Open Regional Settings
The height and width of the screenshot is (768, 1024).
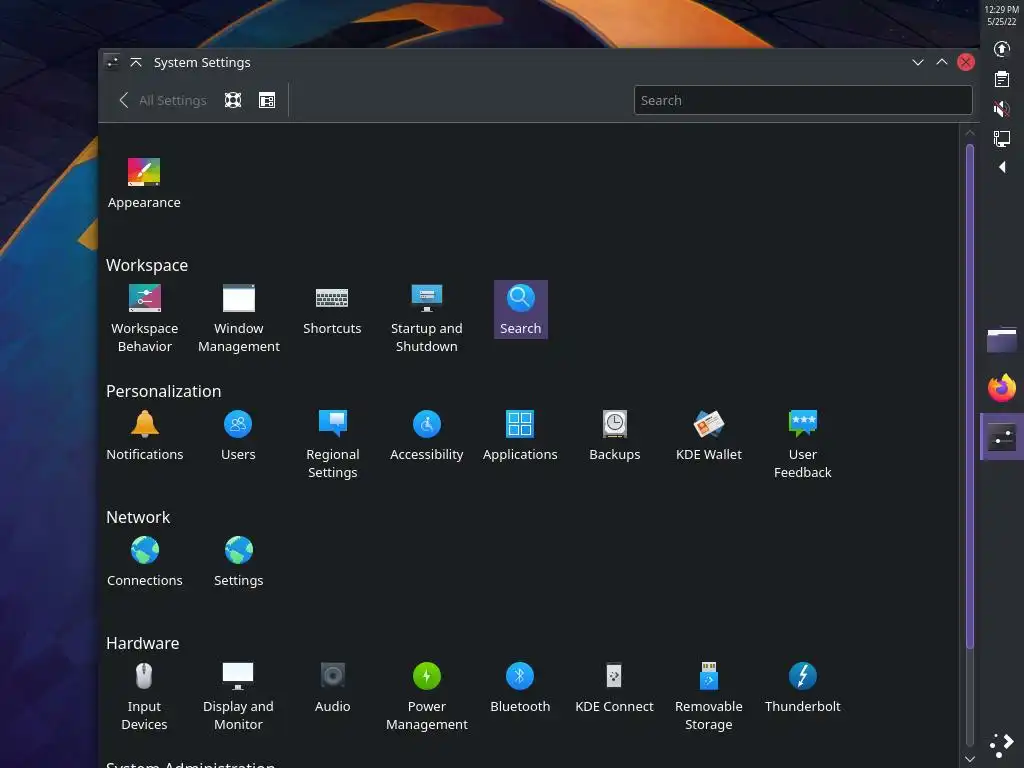332,445
